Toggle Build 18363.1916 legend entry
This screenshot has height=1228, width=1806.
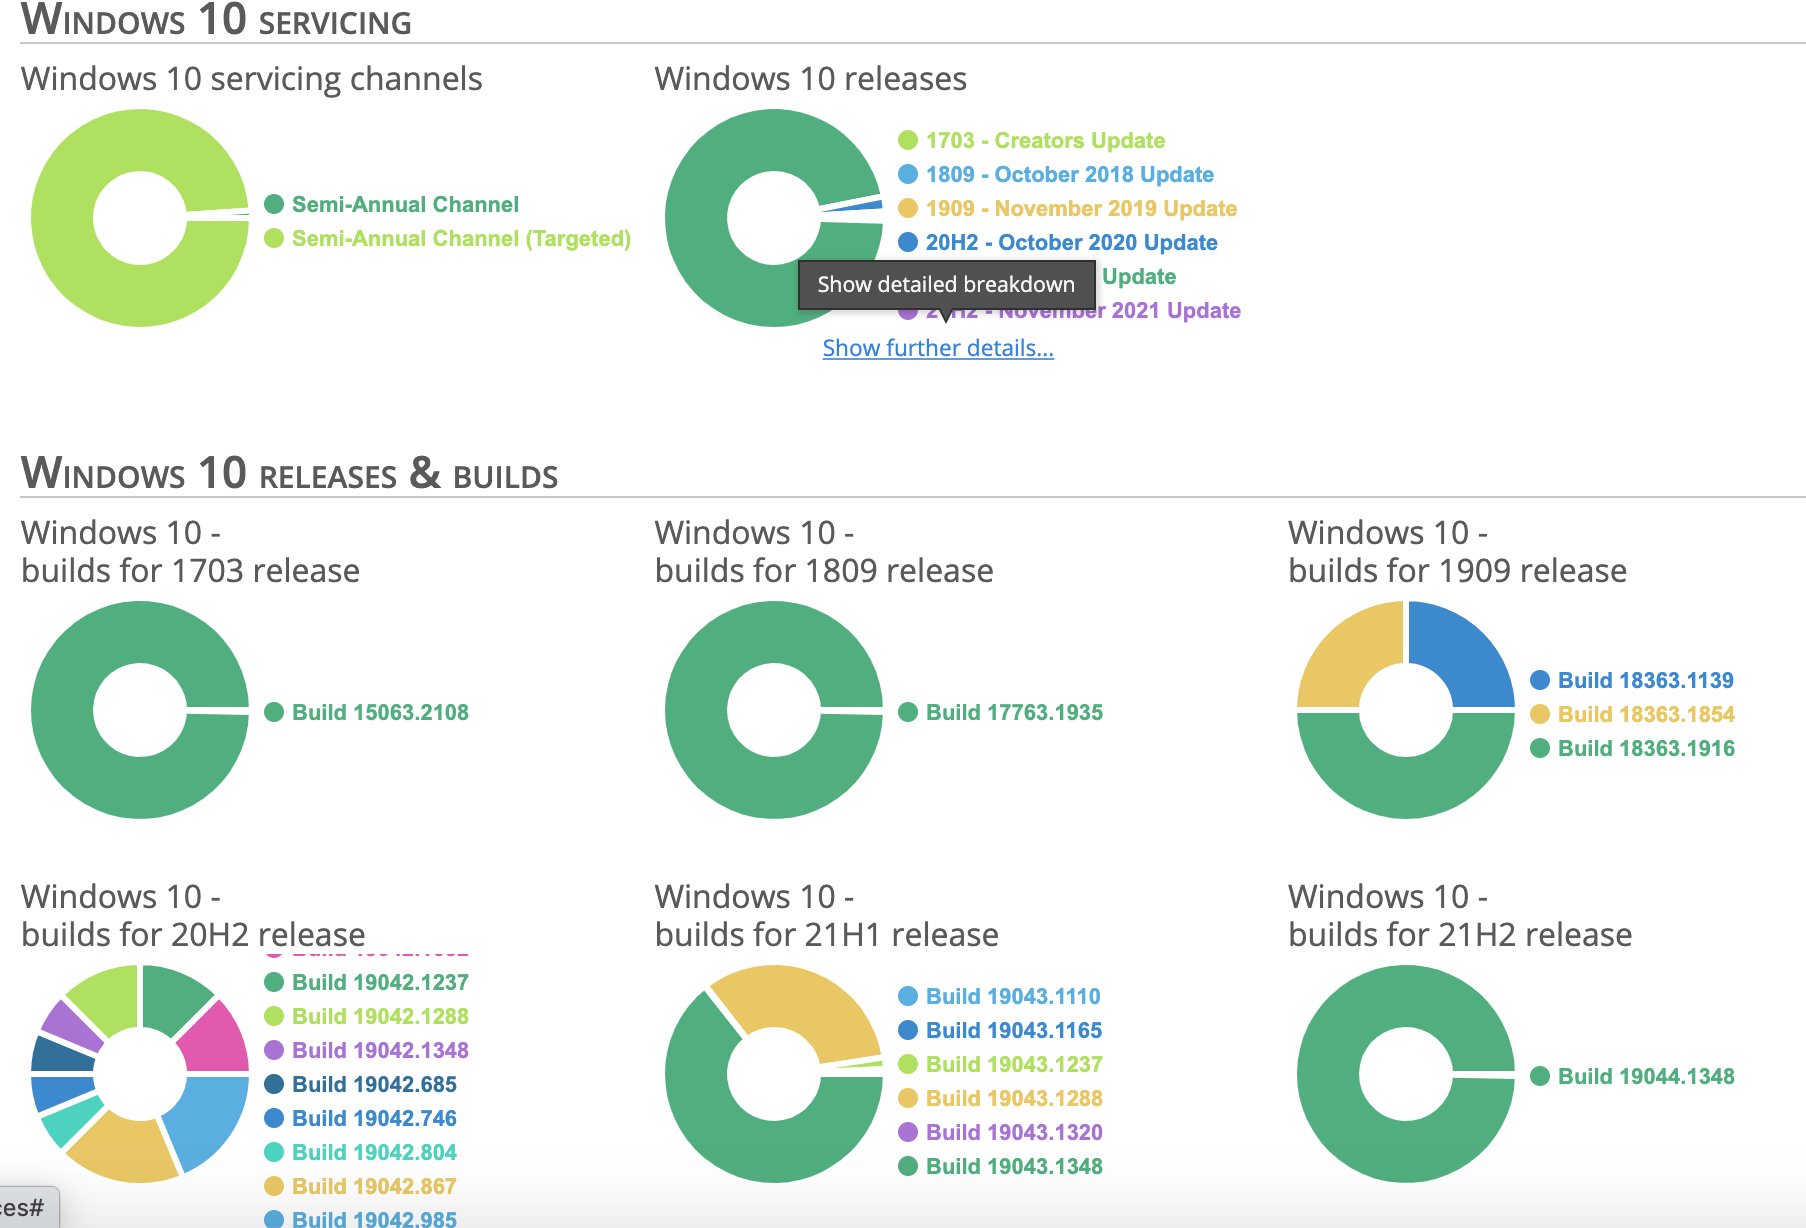point(1632,748)
